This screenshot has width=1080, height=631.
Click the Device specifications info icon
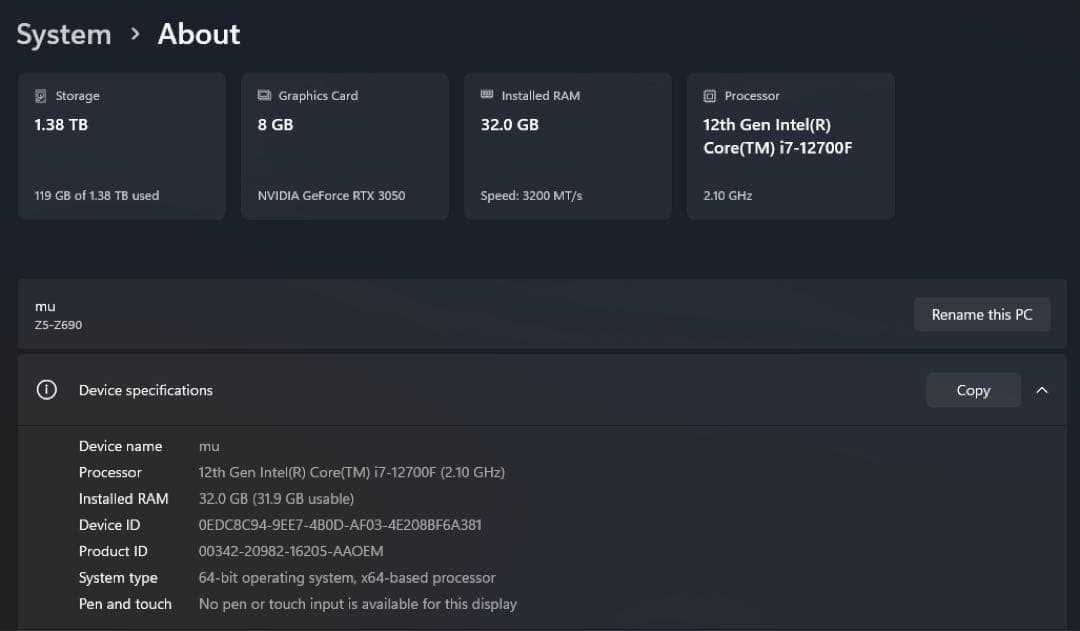pyautogui.click(x=46, y=390)
